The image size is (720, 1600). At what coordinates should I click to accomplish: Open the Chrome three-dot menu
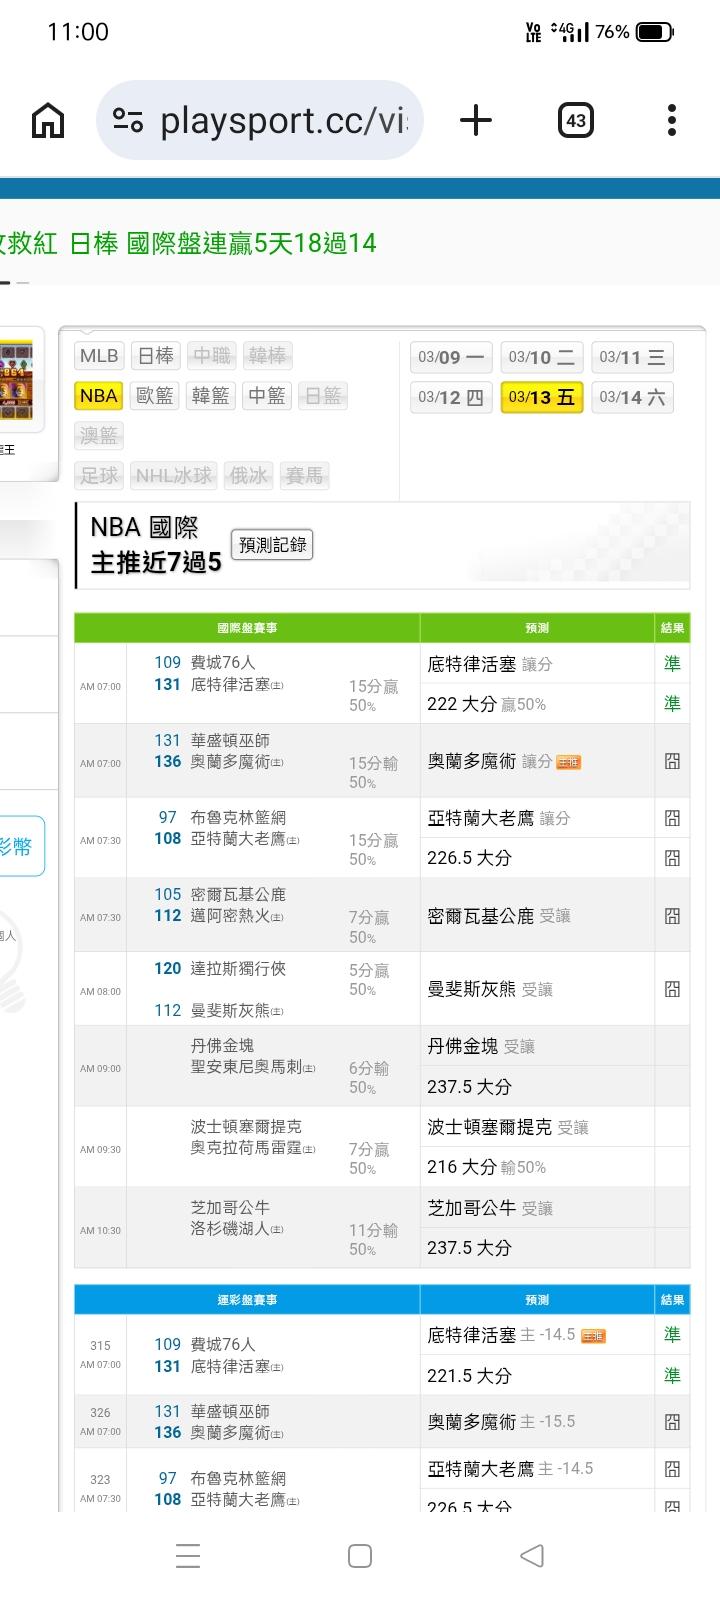coord(671,121)
